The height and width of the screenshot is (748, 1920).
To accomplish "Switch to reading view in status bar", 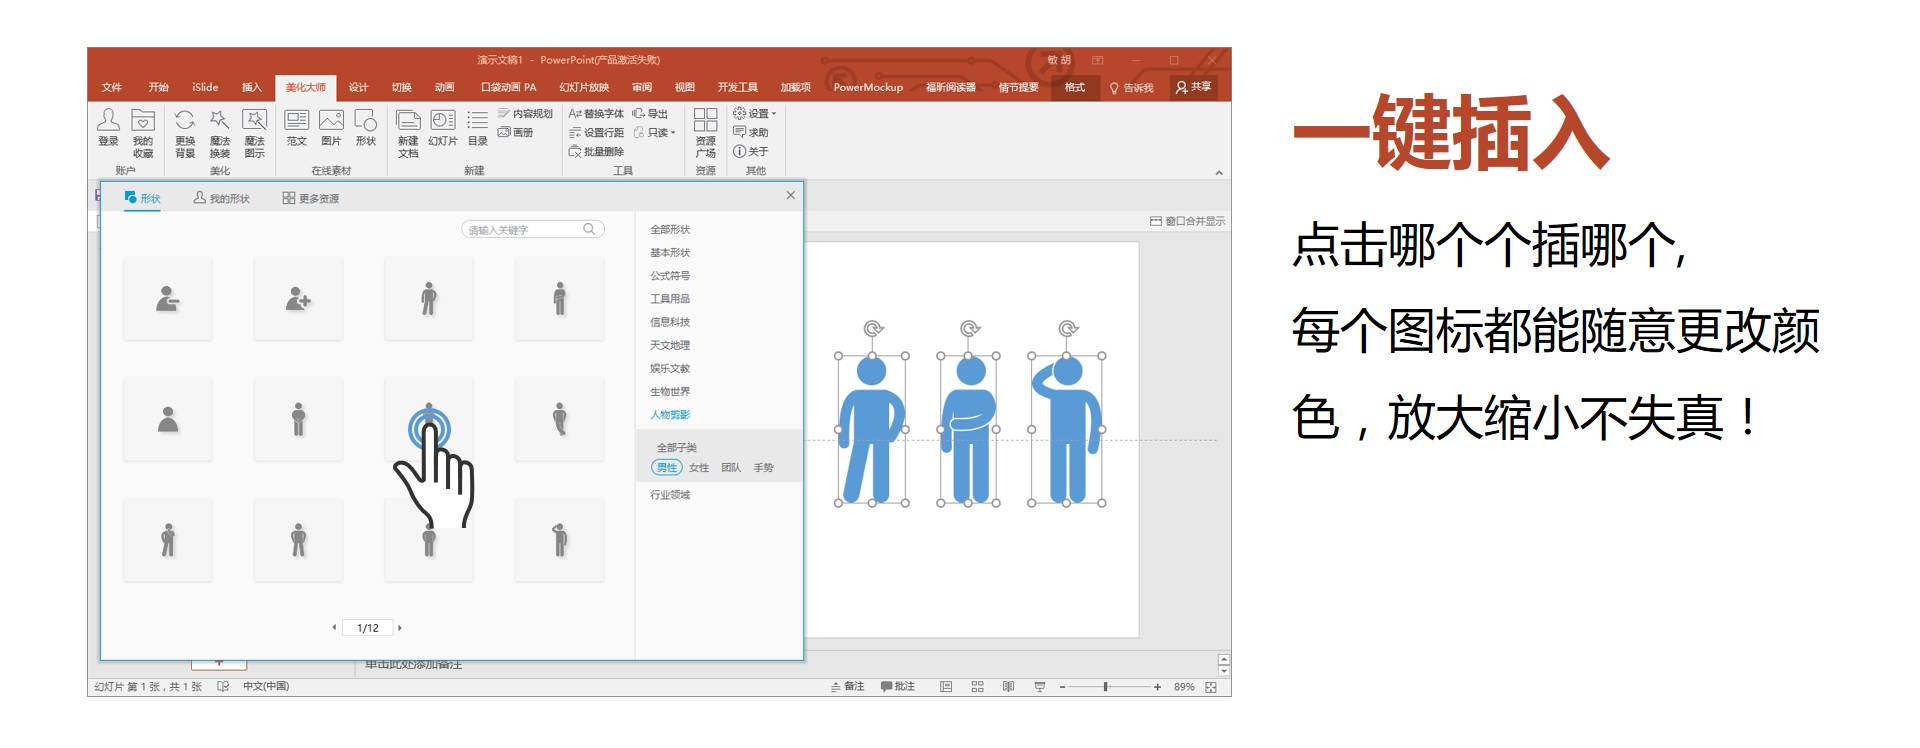I will 1008,687.
